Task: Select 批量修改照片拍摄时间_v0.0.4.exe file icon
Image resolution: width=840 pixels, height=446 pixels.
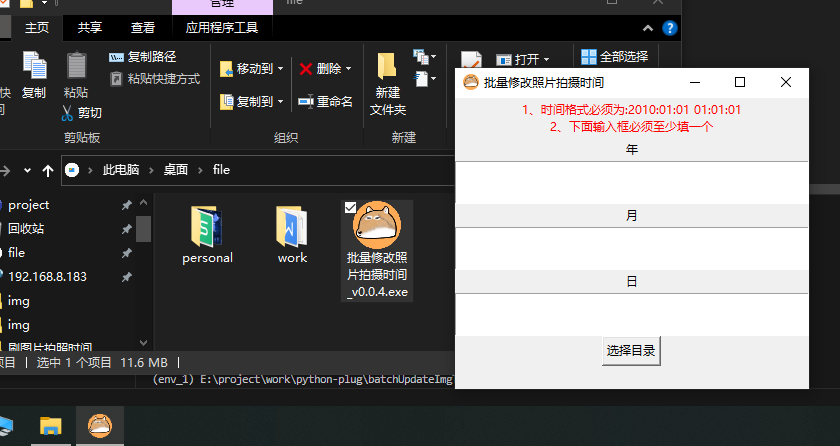Action: point(377,225)
